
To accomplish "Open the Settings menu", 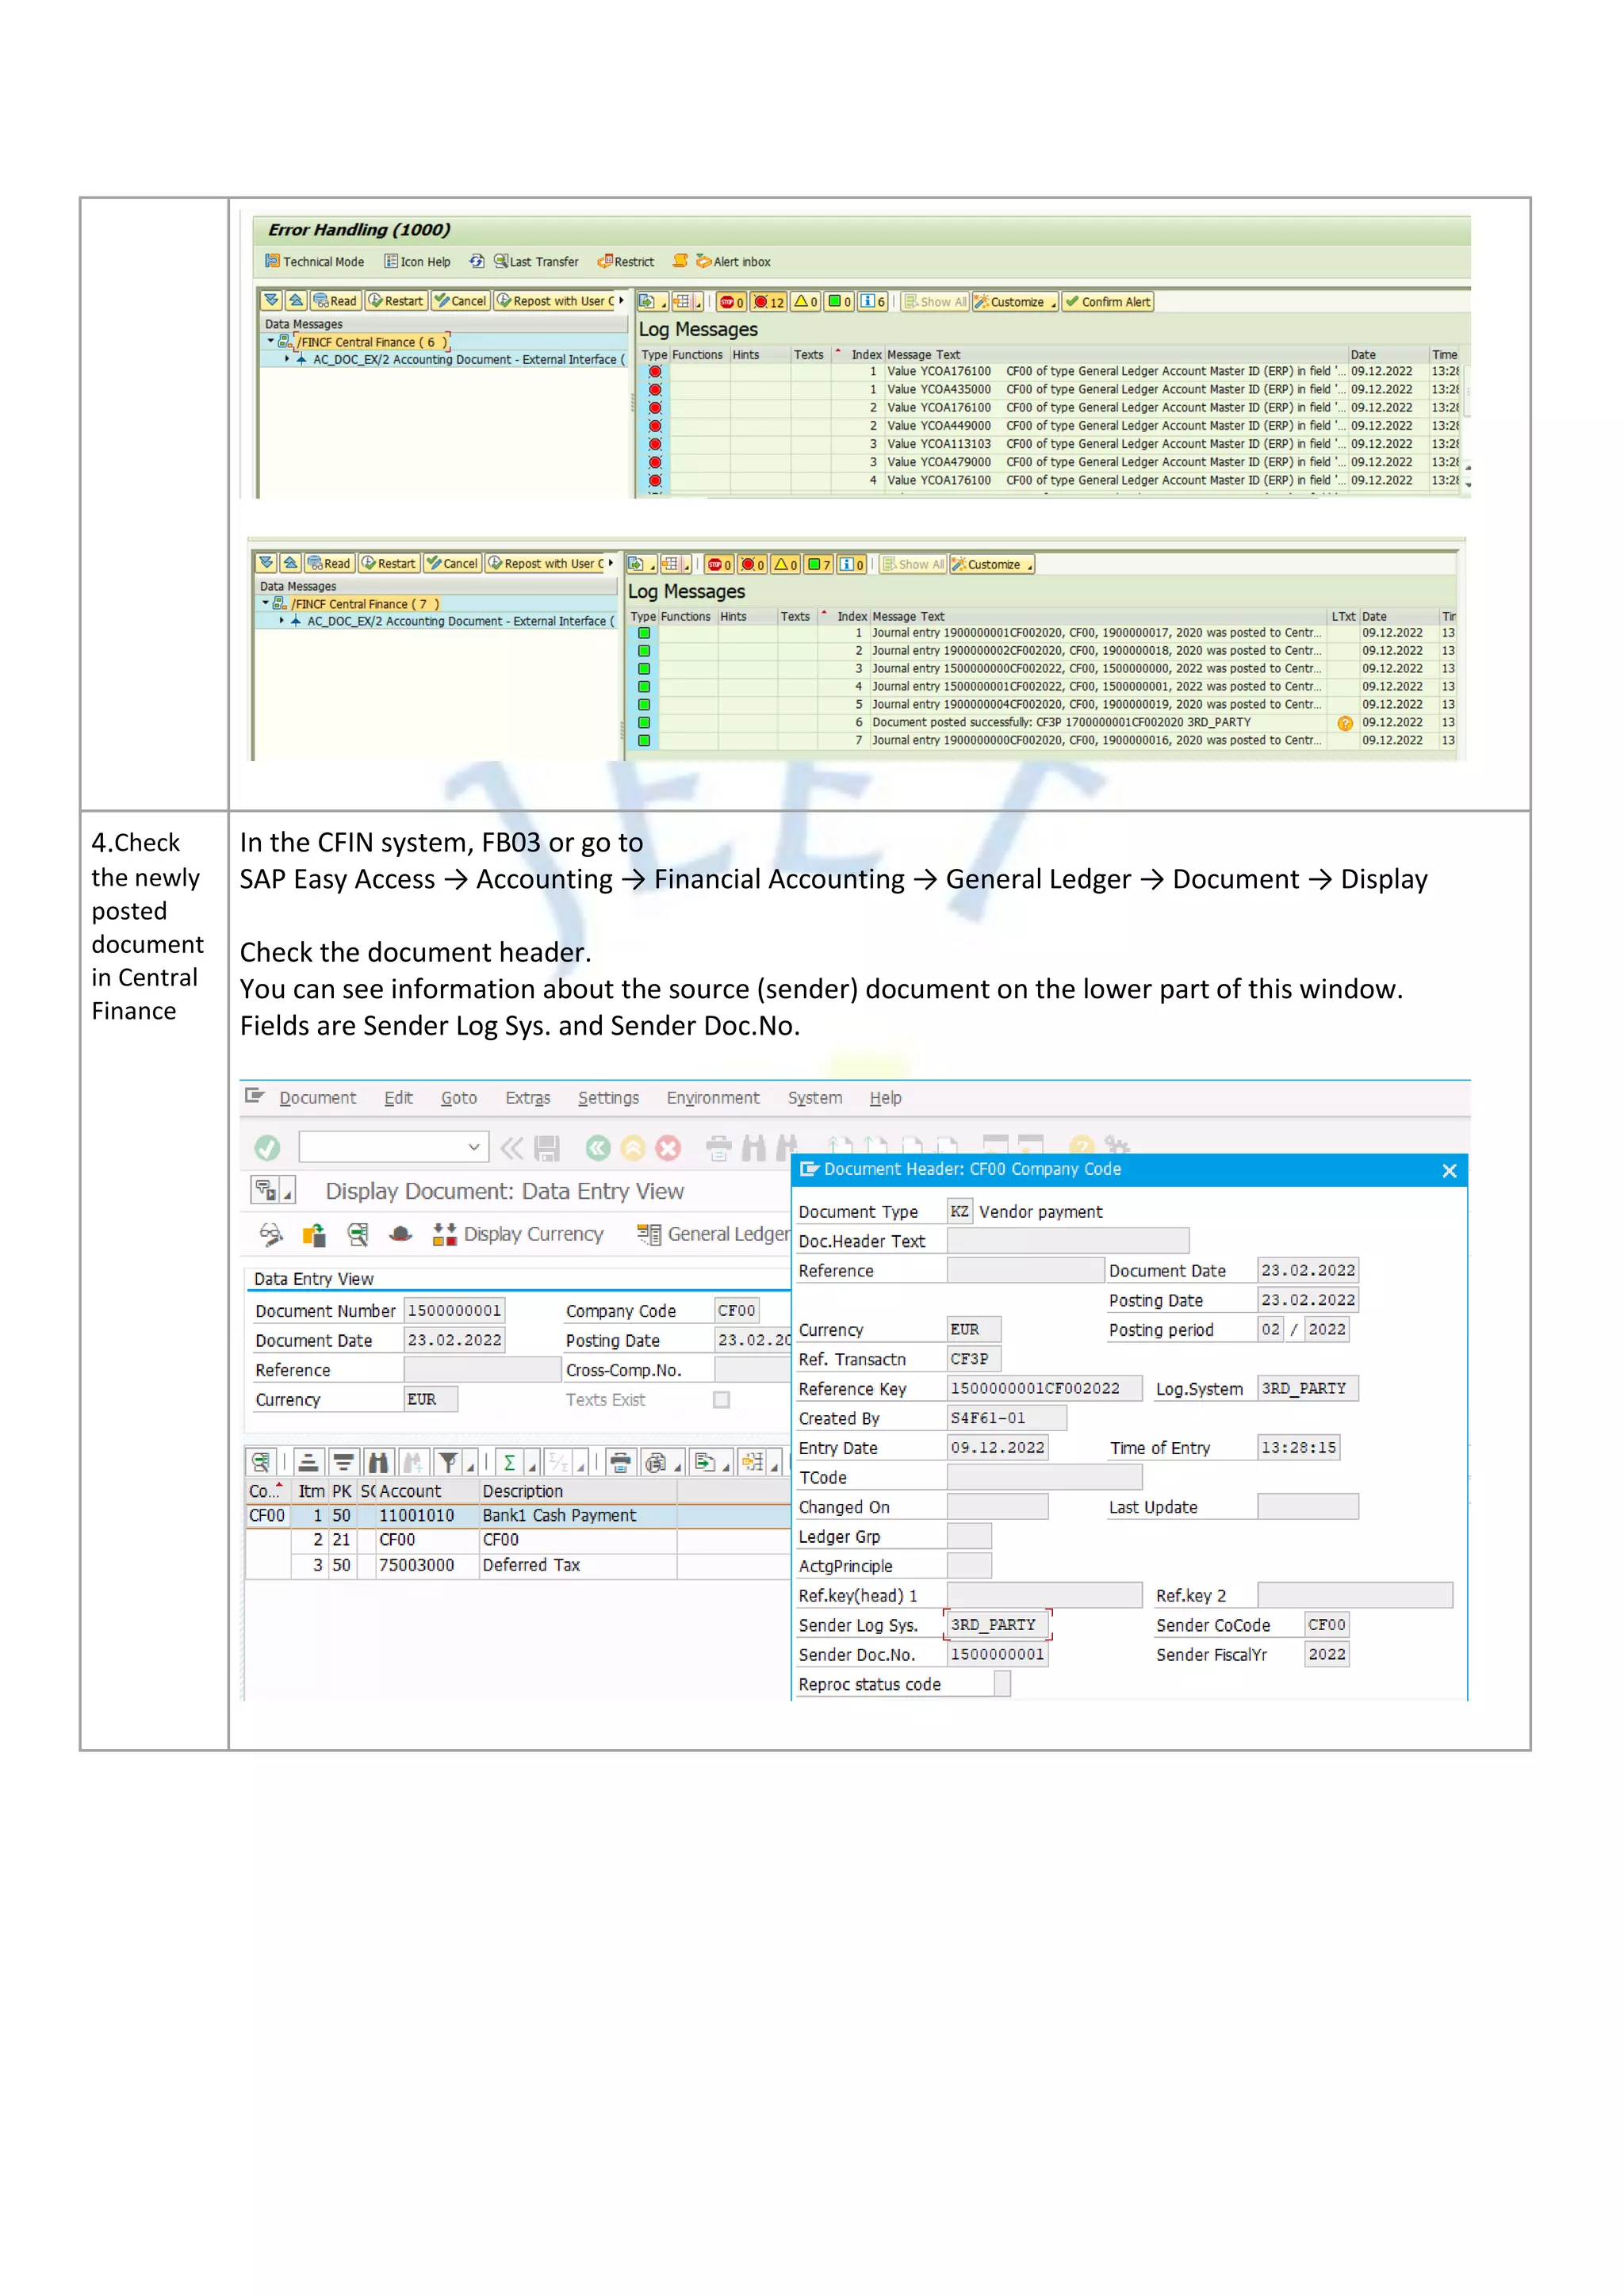I will pos(608,1098).
